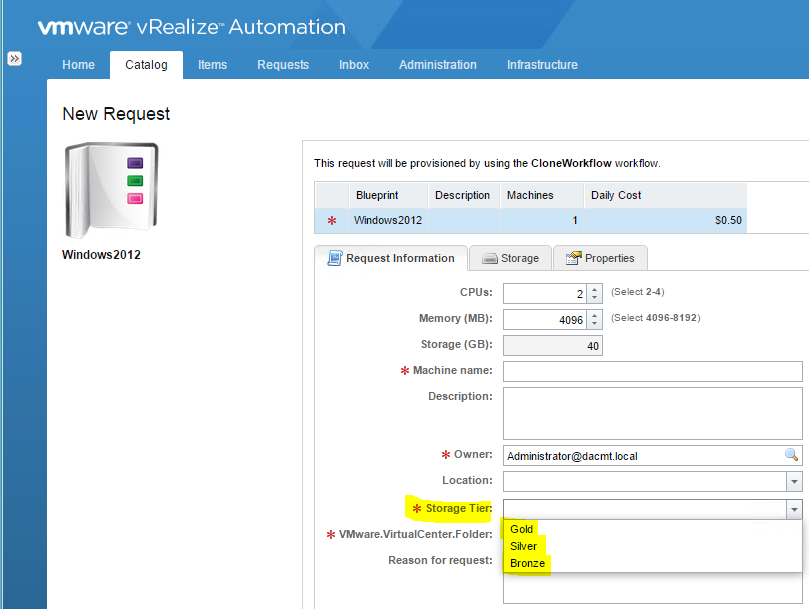
Task: Click the Description text area
Action: coord(653,413)
